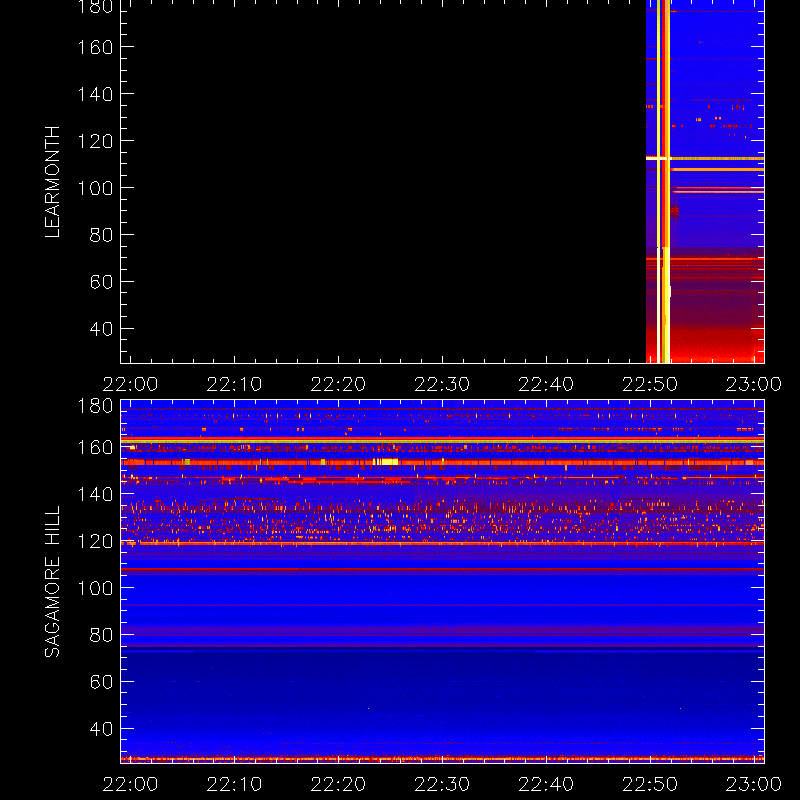
Task: Click 22:10 under the Learmonth plot
Action: click(234, 384)
